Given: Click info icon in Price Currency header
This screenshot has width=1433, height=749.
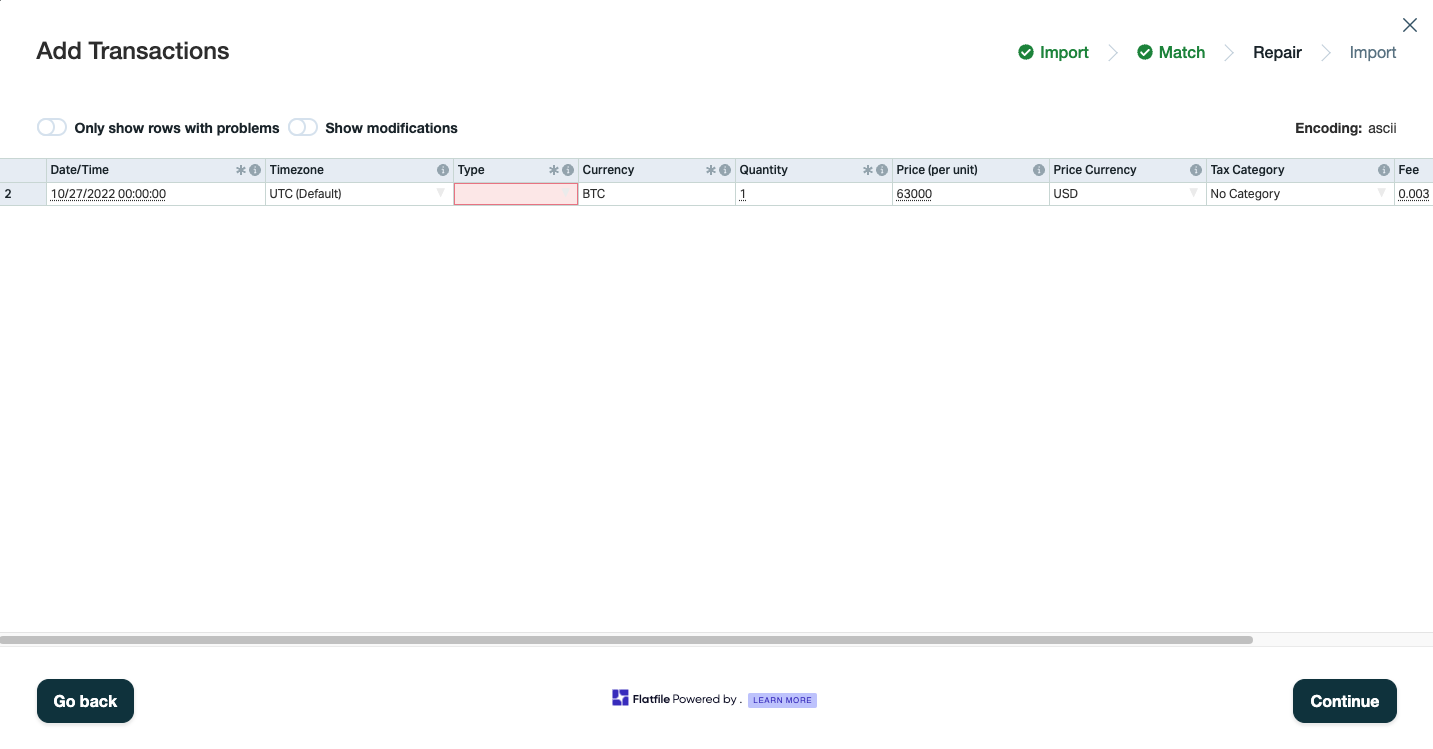Looking at the screenshot, I should click(x=1196, y=170).
